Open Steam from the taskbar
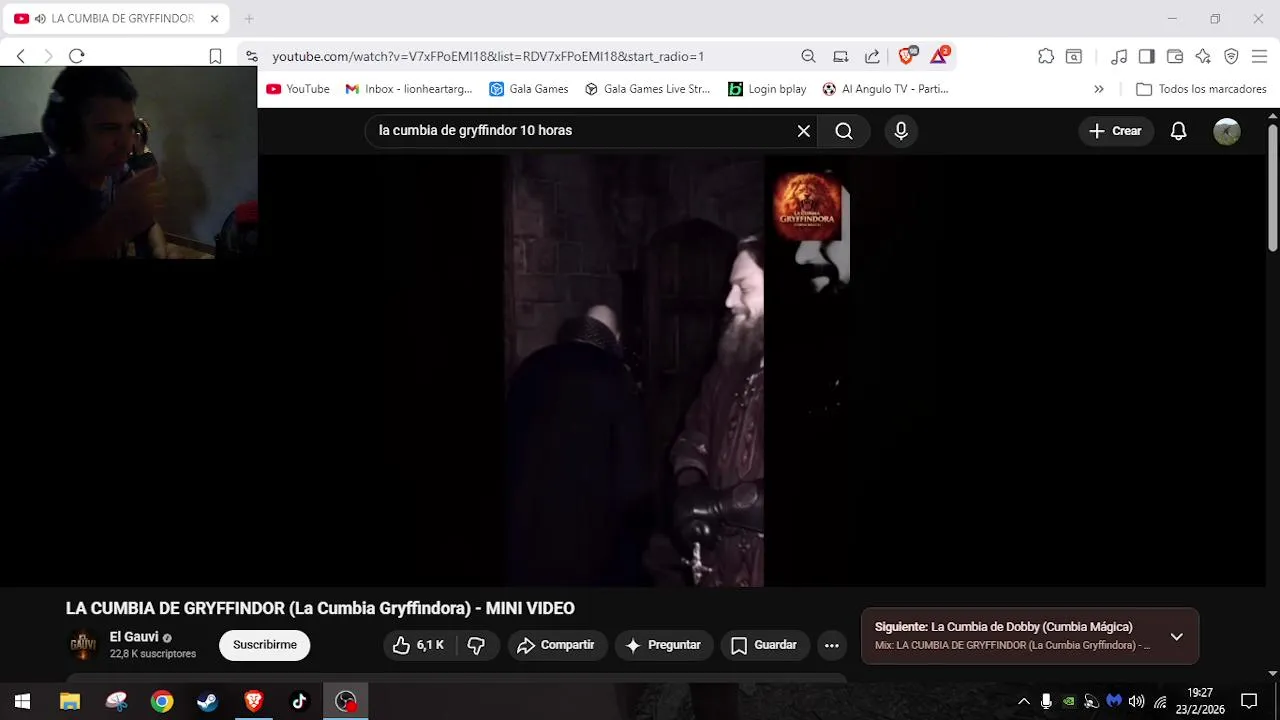 point(208,701)
